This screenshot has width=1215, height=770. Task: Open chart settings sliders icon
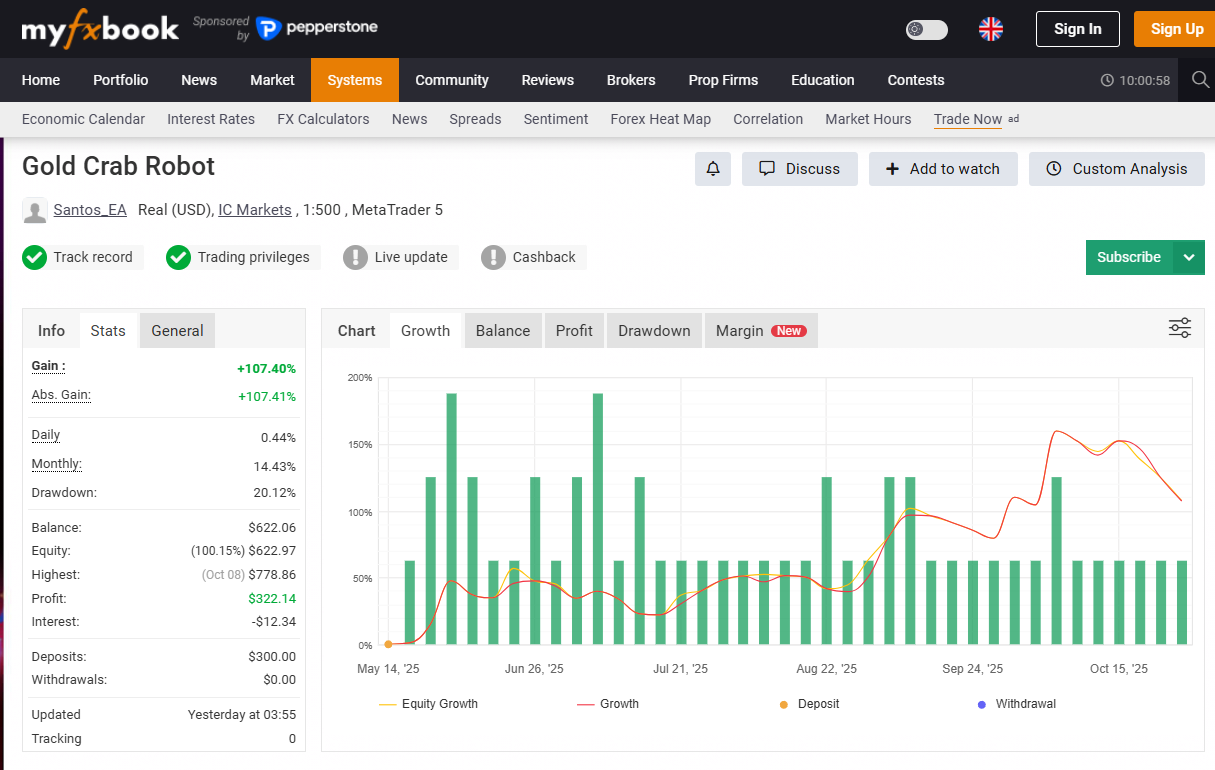point(1179,328)
